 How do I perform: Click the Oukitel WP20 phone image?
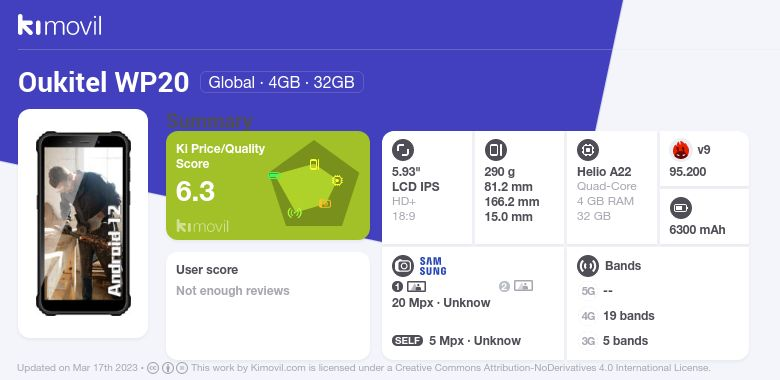[83, 223]
